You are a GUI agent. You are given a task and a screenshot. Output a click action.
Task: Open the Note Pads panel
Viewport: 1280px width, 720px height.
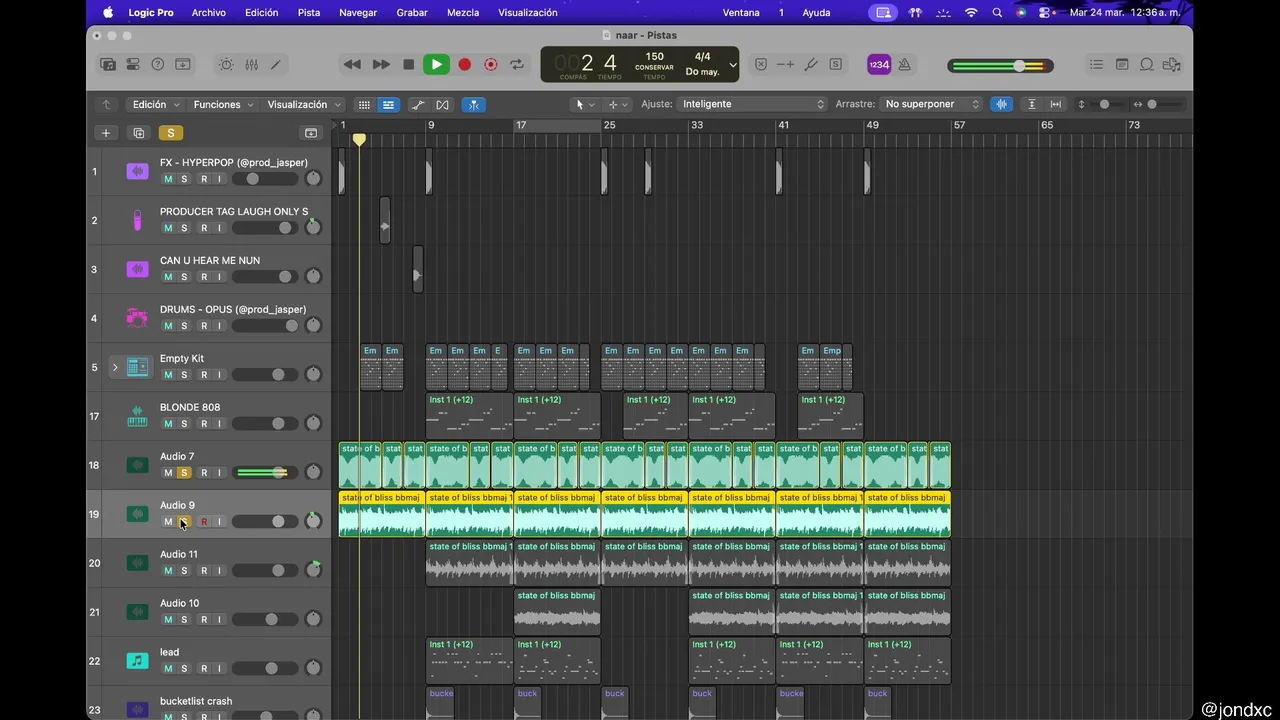click(1122, 64)
